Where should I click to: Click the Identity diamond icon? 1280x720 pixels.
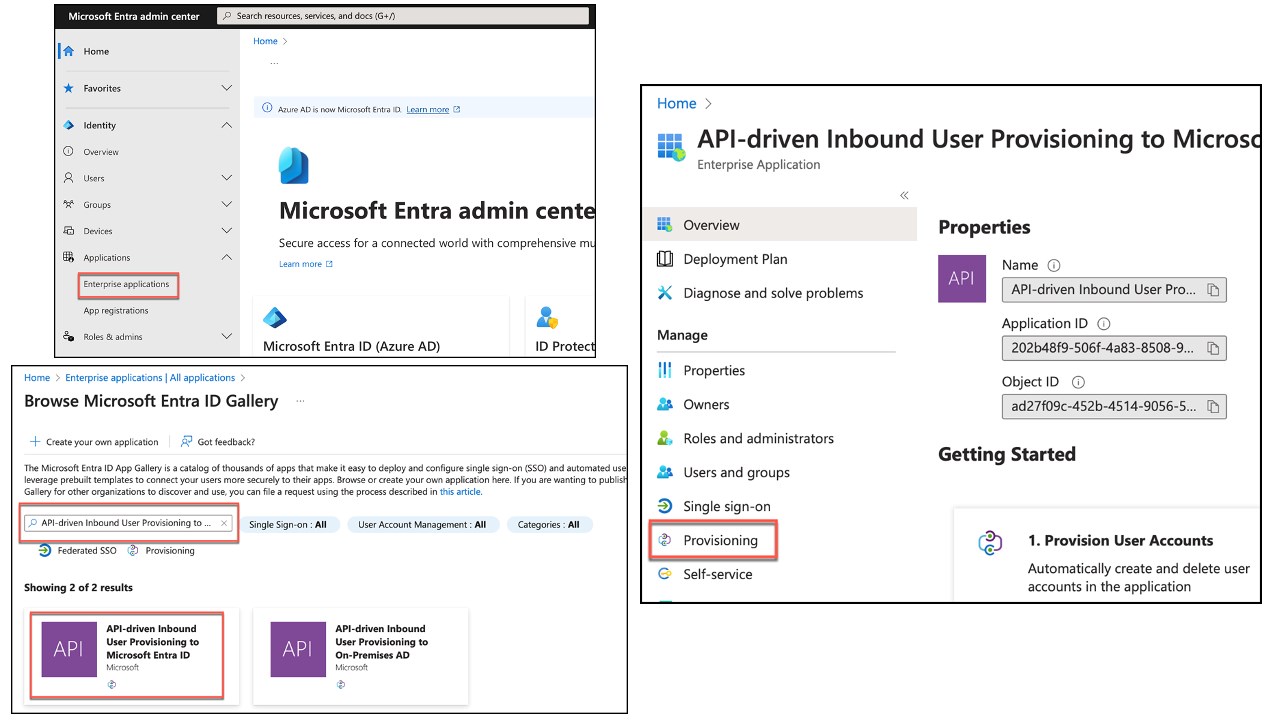tap(68, 125)
